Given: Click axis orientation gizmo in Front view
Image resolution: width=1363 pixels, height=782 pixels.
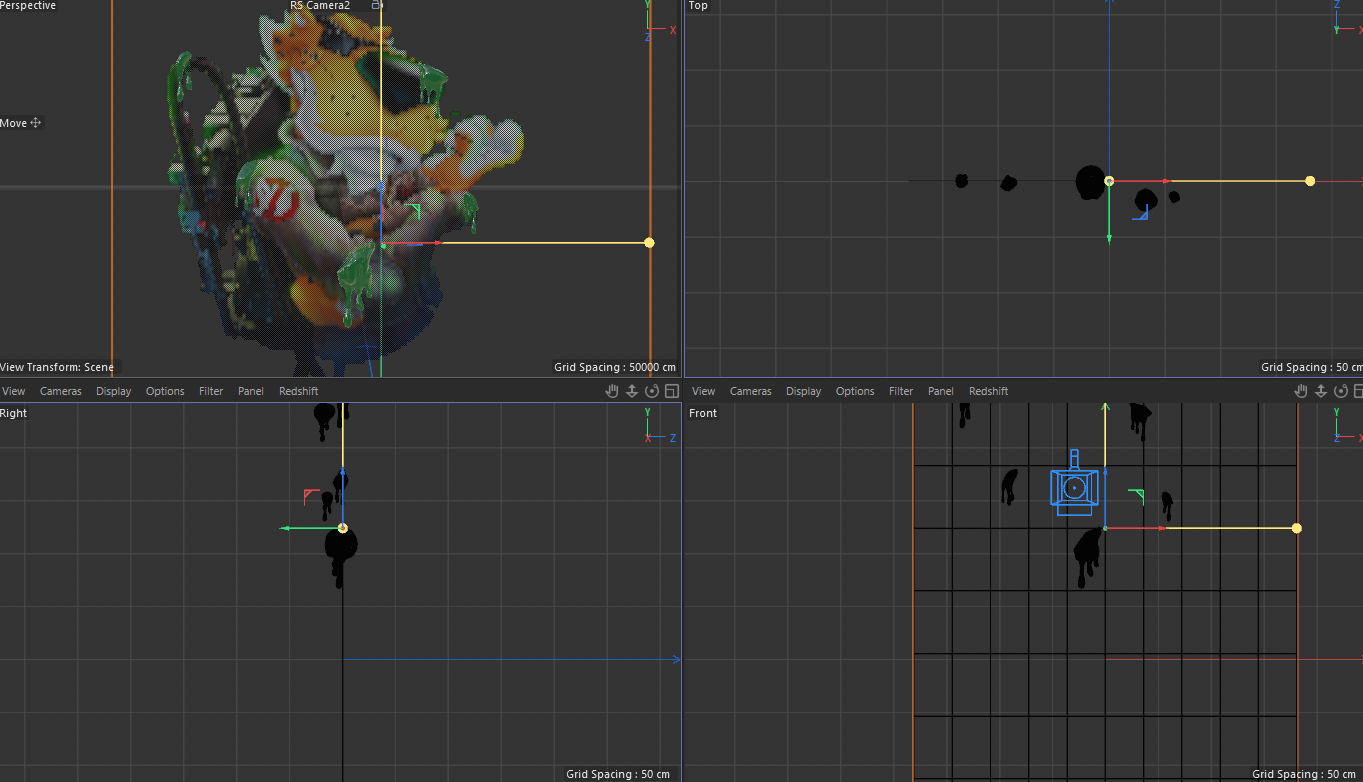Looking at the screenshot, I should click(1348, 425).
